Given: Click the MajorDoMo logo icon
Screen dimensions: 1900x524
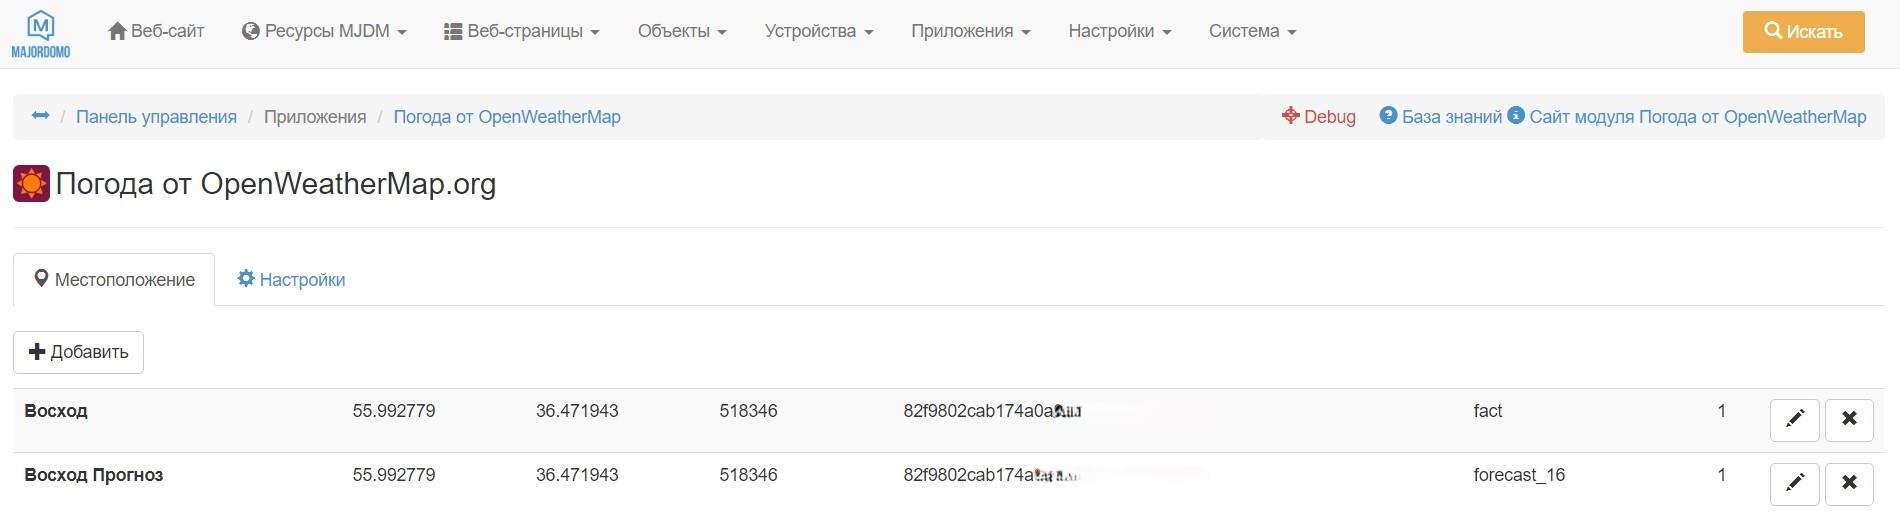Looking at the screenshot, I should click(40, 34).
